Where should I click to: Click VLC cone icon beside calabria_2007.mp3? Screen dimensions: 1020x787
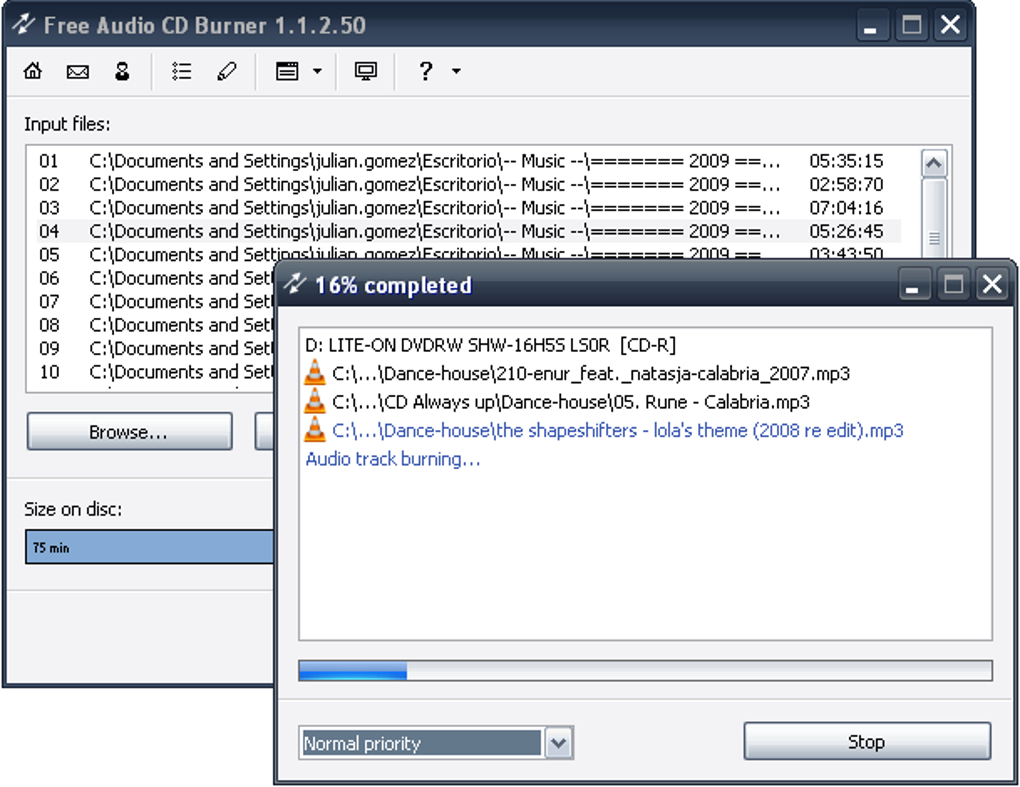click(315, 373)
